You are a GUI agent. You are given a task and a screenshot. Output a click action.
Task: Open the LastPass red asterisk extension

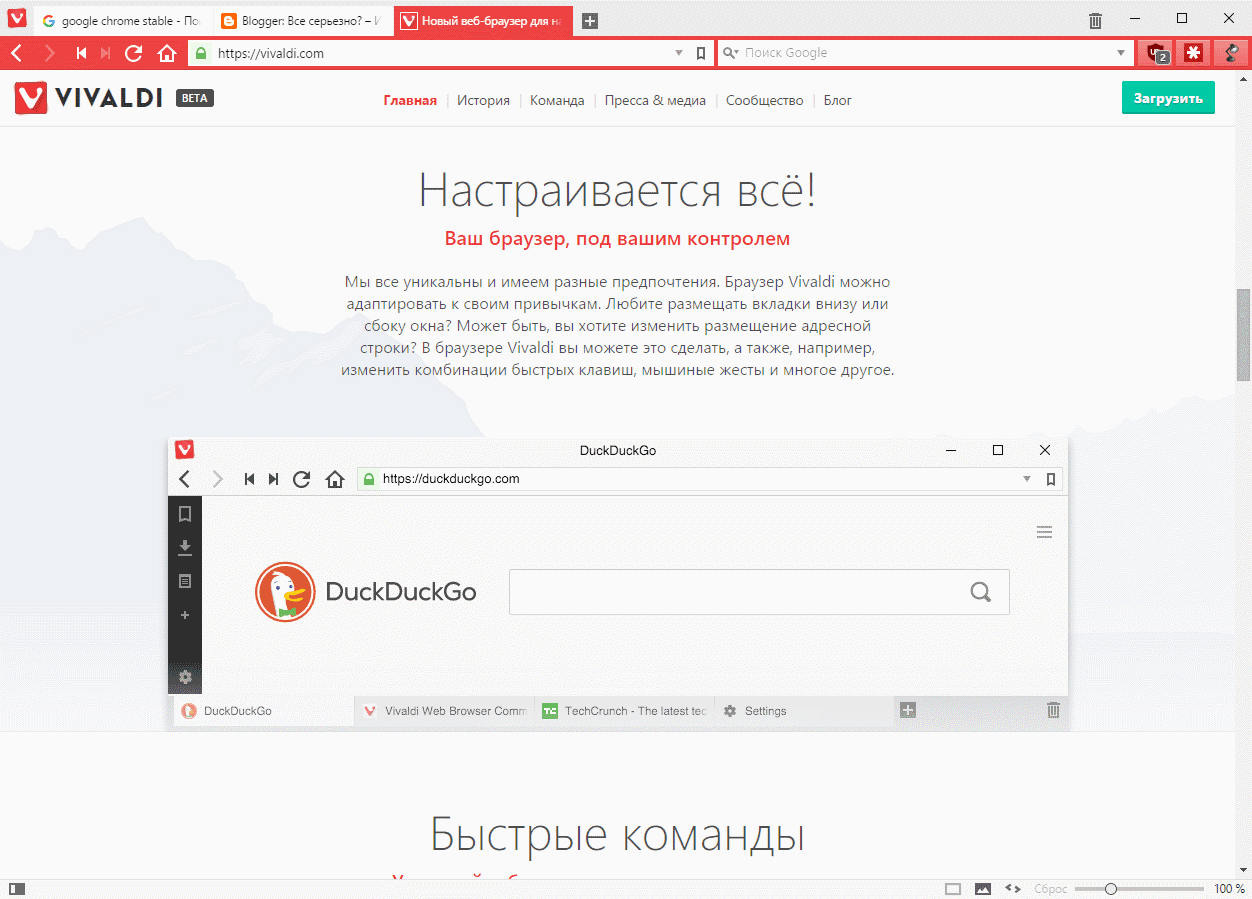pos(1193,53)
